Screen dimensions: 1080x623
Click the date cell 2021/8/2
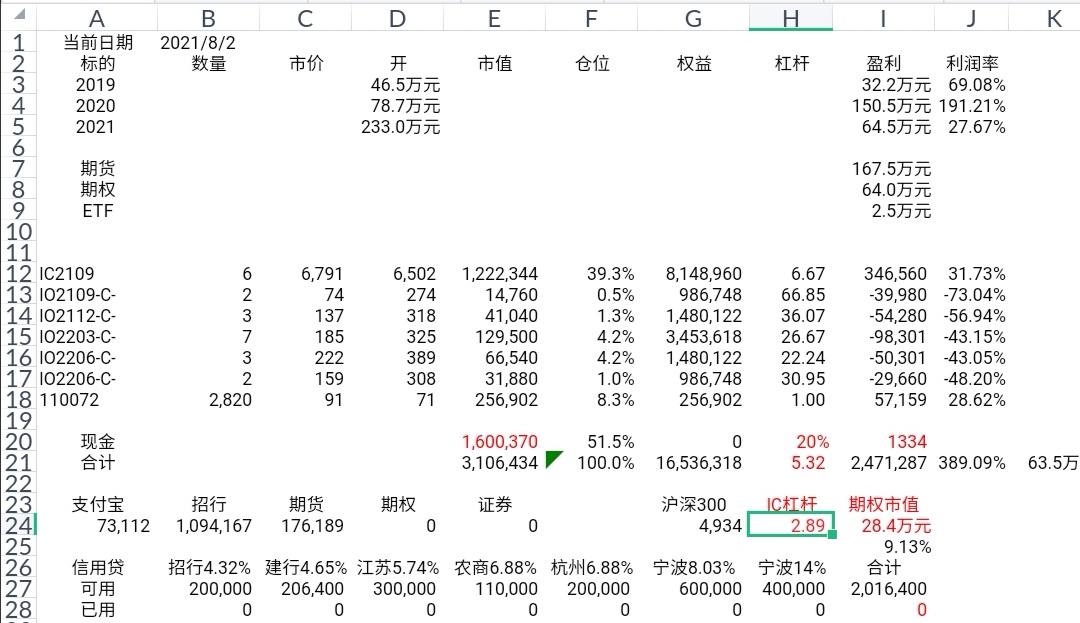[x=198, y=43]
